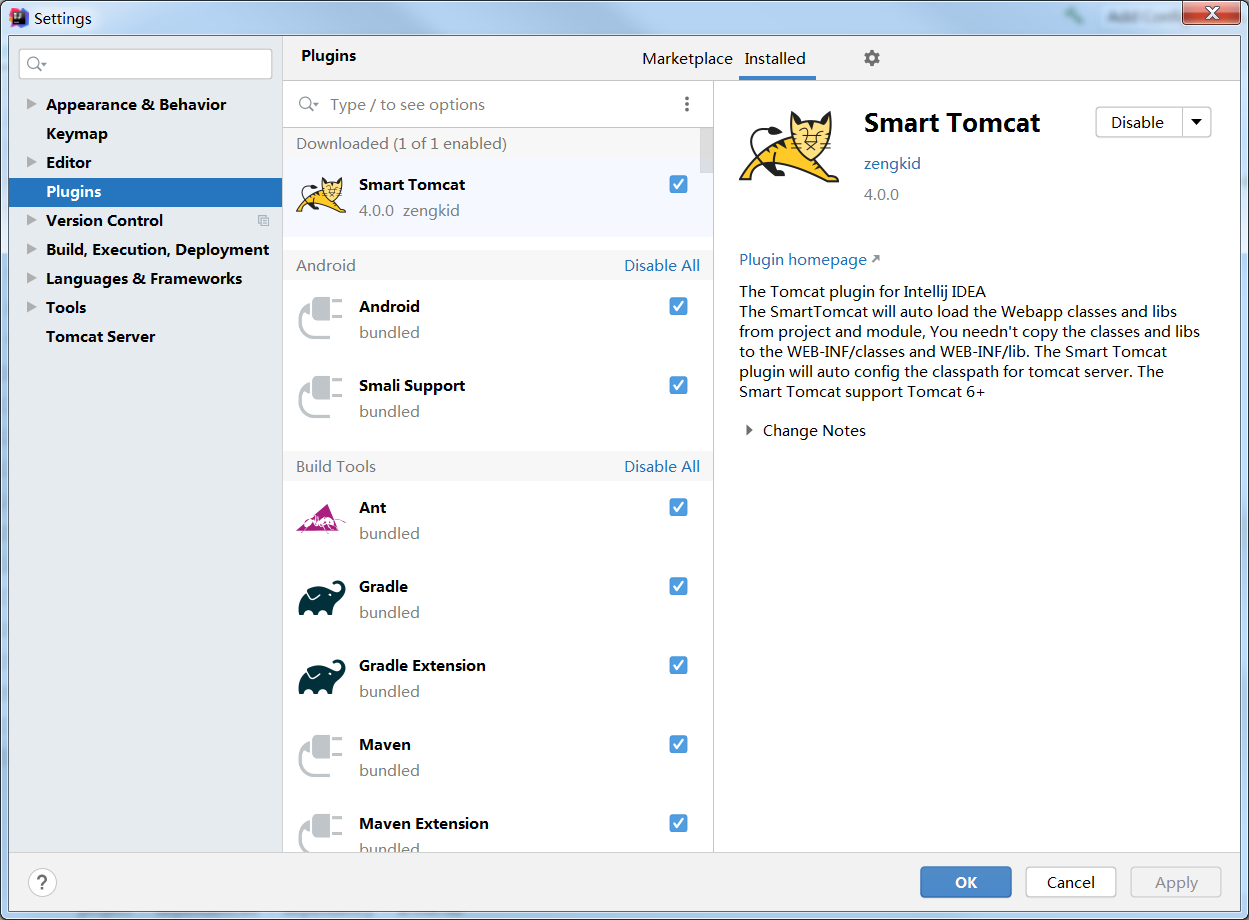Click the Gradle elephant icon
The height and width of the screenshot is (920, 1249).
(x=321, y=598)
